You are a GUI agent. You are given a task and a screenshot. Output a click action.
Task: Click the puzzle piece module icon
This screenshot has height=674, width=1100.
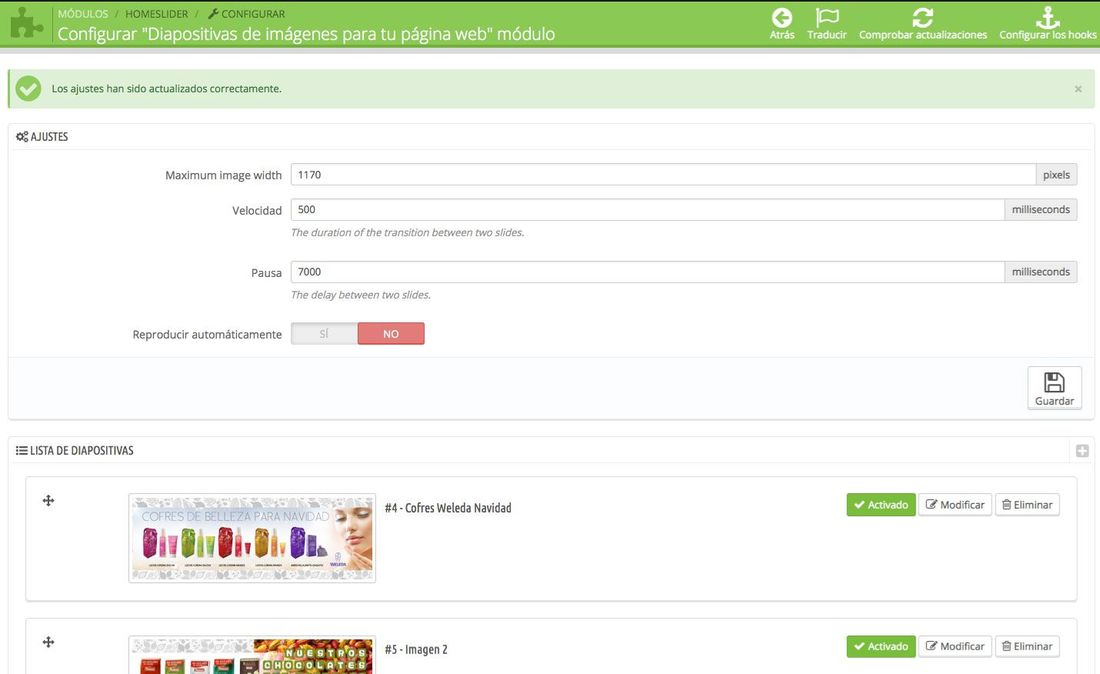click(x=27, y=24)
